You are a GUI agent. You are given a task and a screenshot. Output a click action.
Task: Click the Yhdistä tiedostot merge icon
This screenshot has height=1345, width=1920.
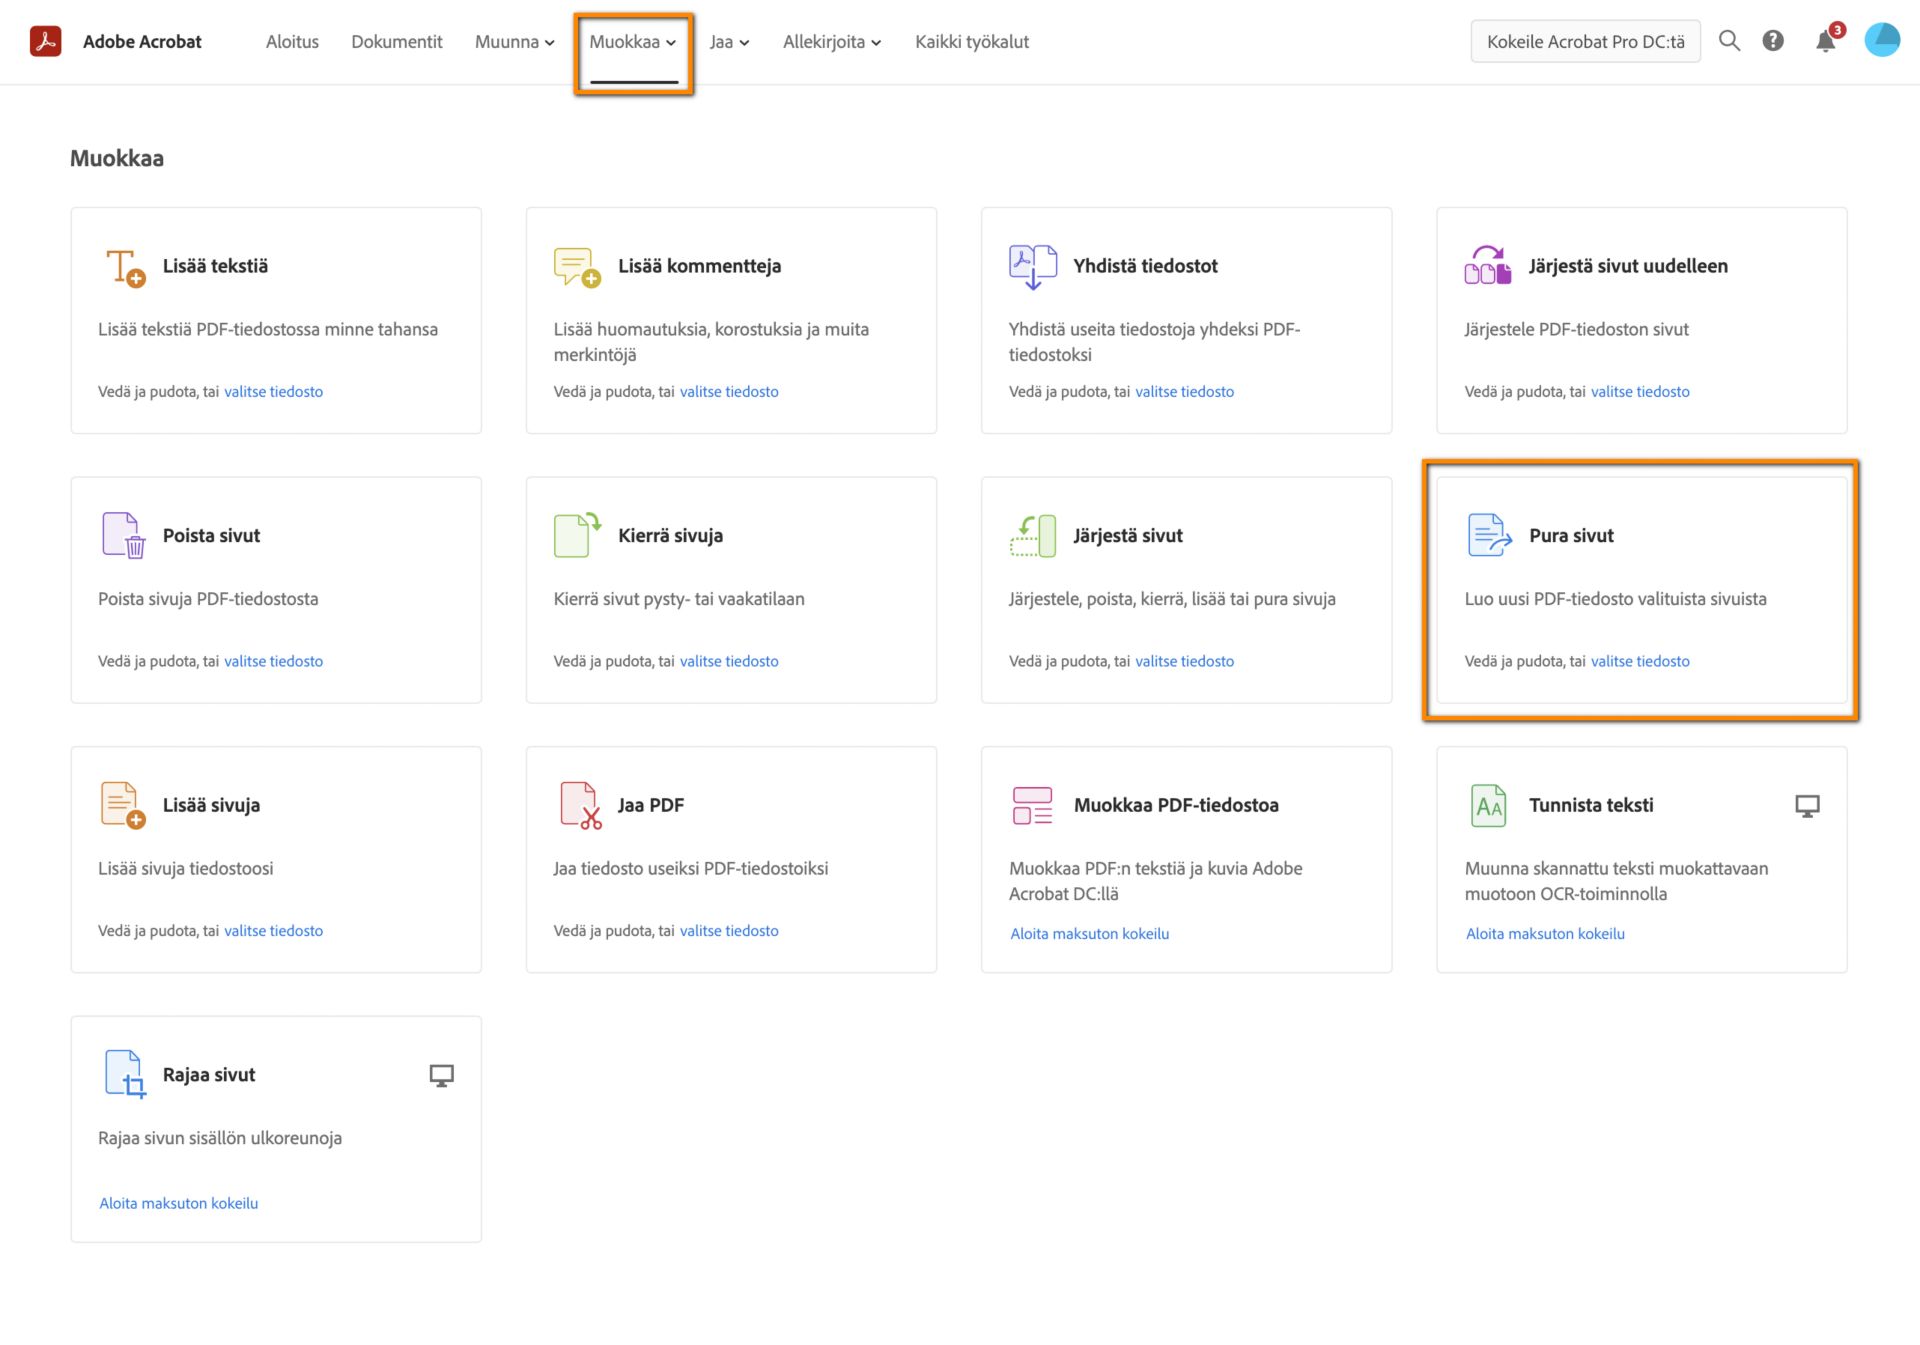coord(1033,267)
